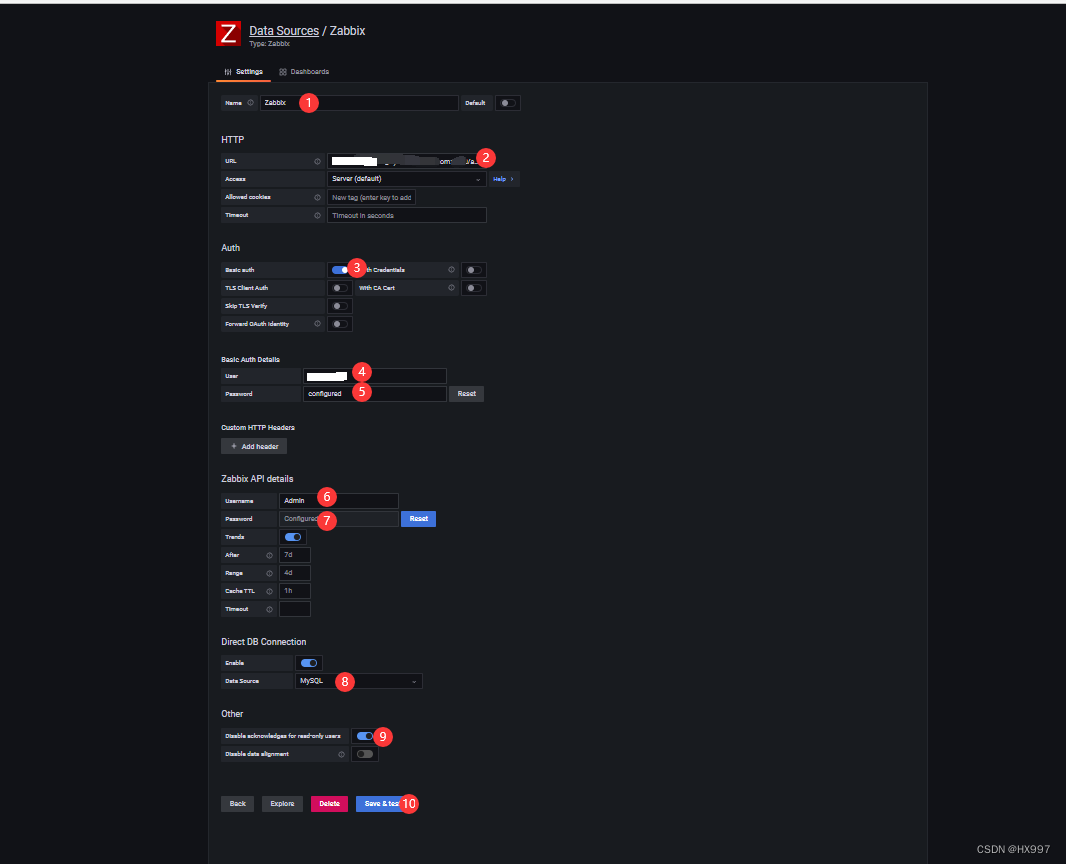
Task: Toggle Direct DB Connection Enable switch
Action: pos(309,663)
